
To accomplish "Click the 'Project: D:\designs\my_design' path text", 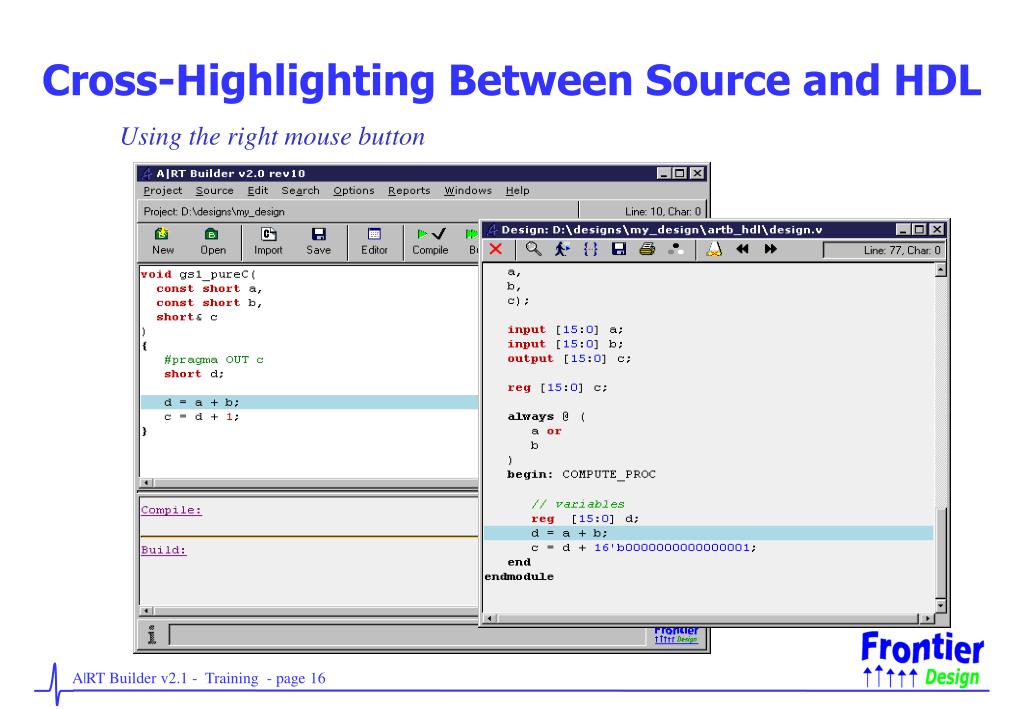I will pos(214,212).
